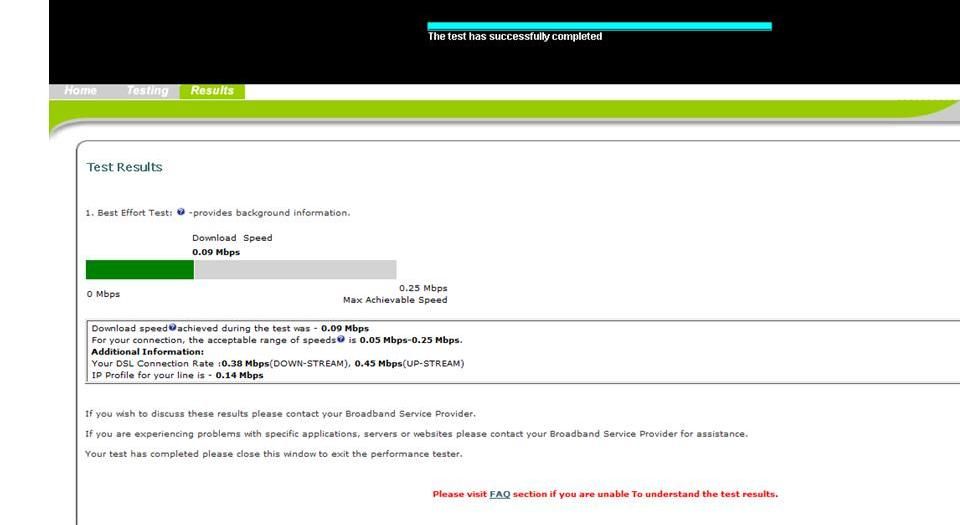
Task: Click the '0.25 Mbps' max label
Action: (423, 288)
